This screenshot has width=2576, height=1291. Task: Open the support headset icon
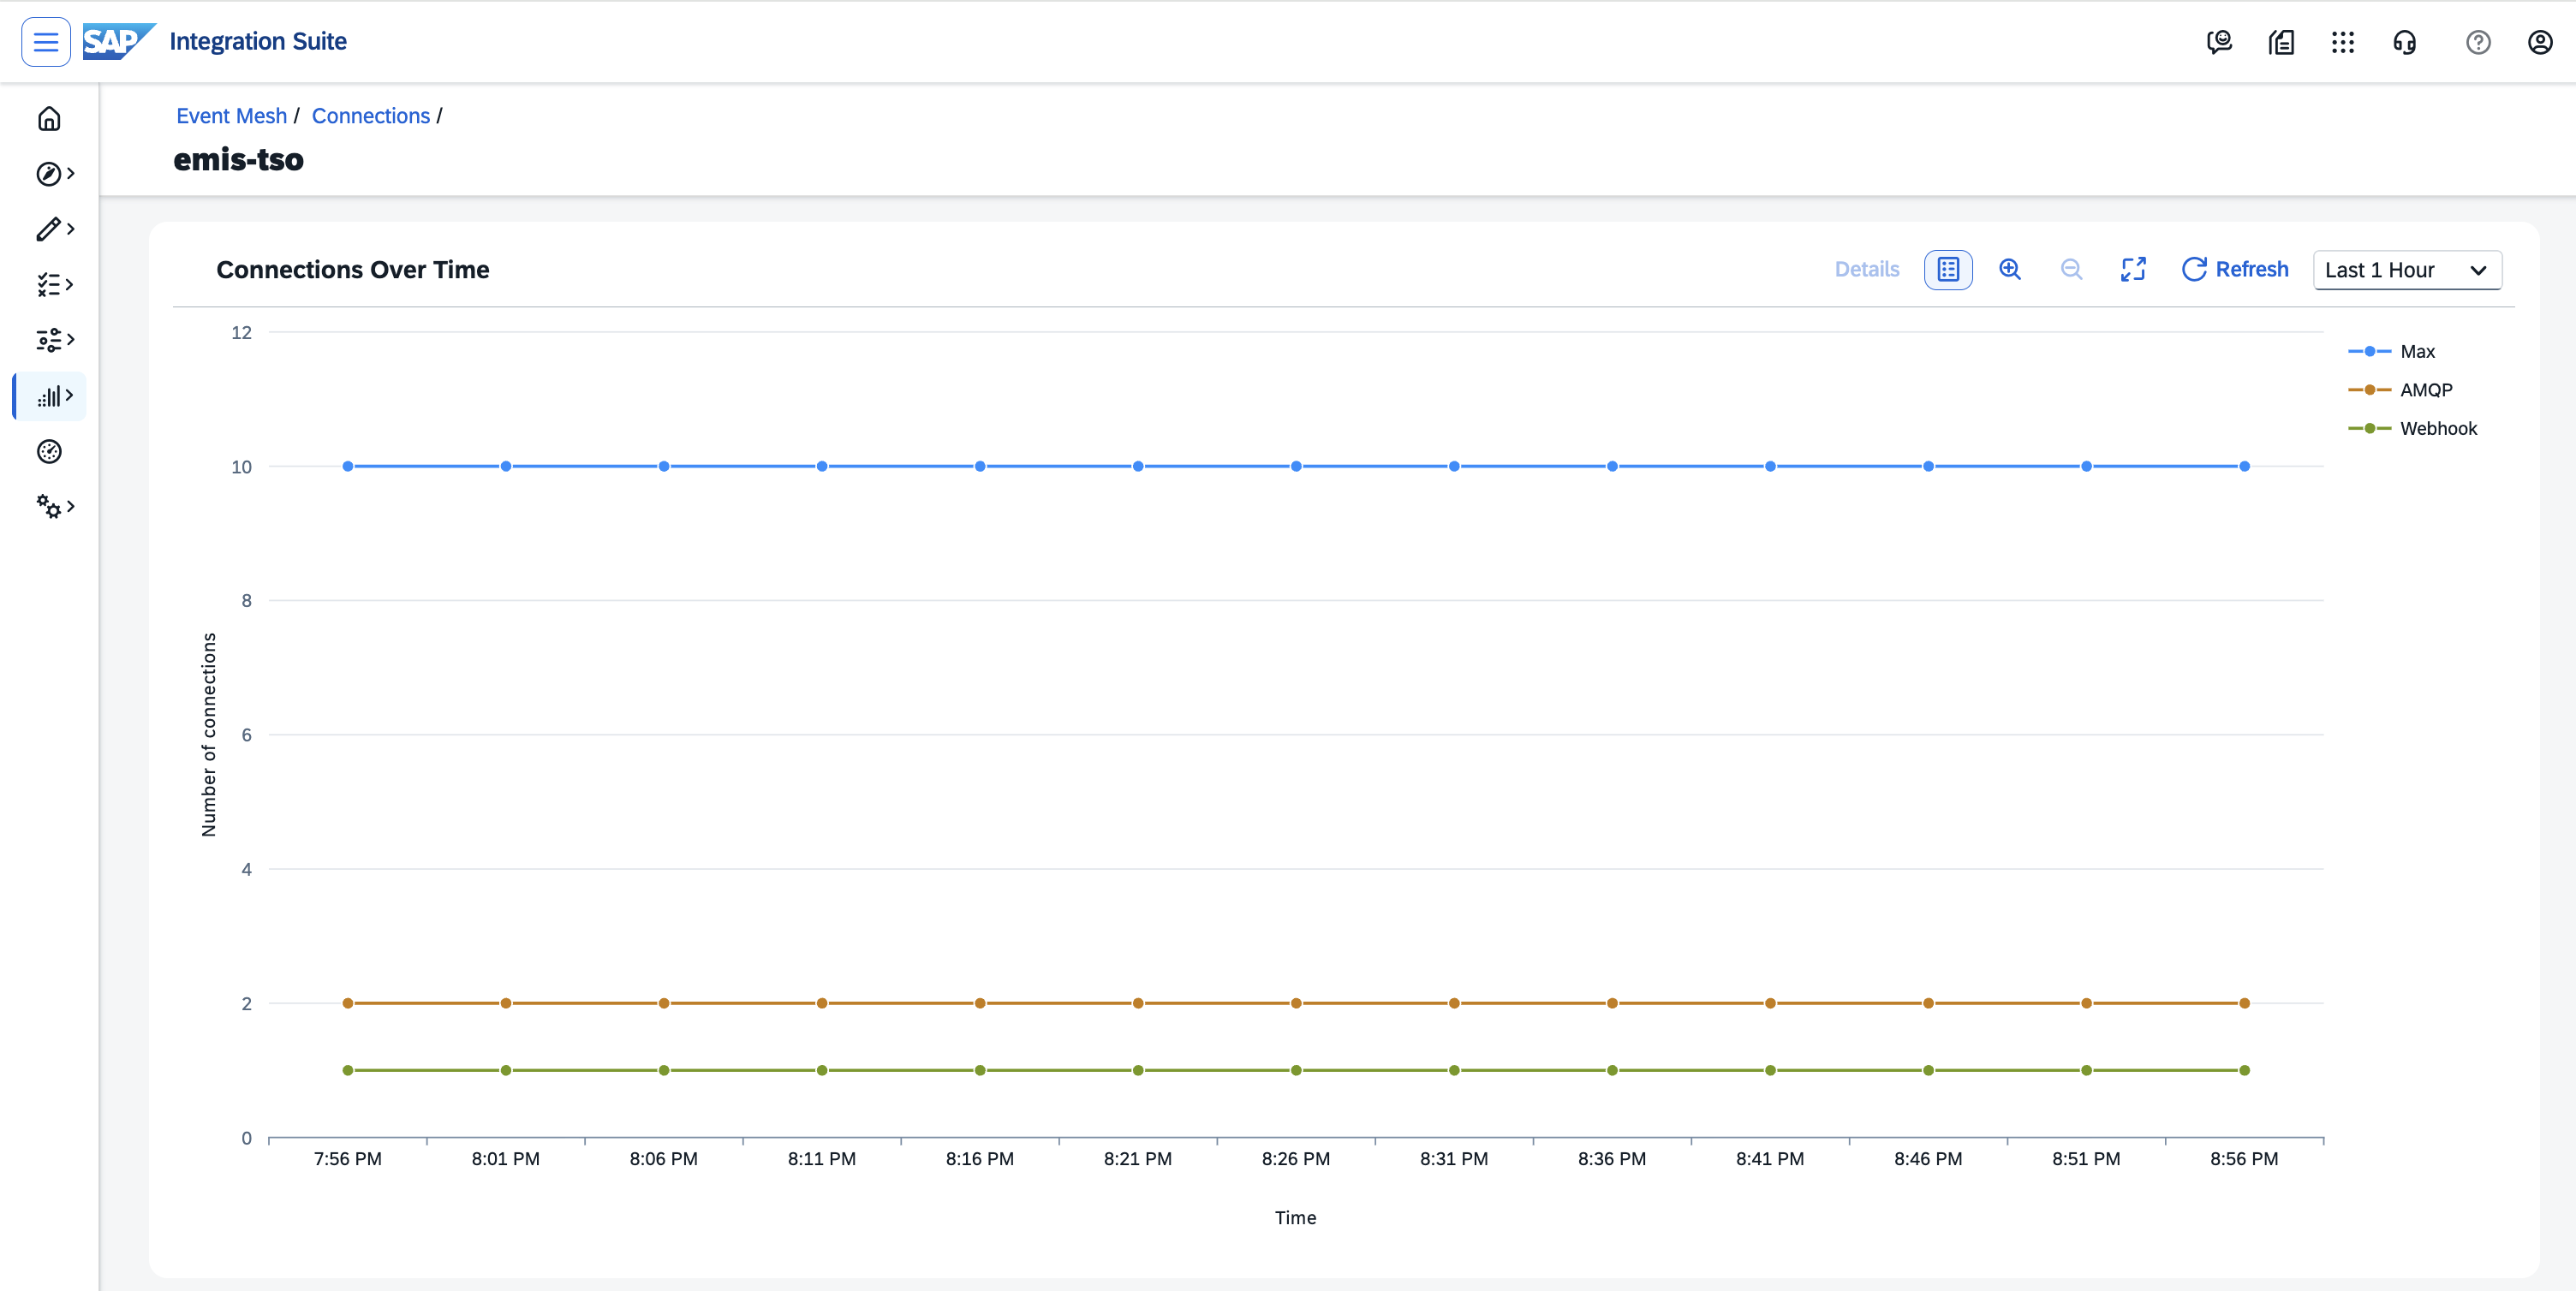pyautogui.click(x=2405, y=42)
